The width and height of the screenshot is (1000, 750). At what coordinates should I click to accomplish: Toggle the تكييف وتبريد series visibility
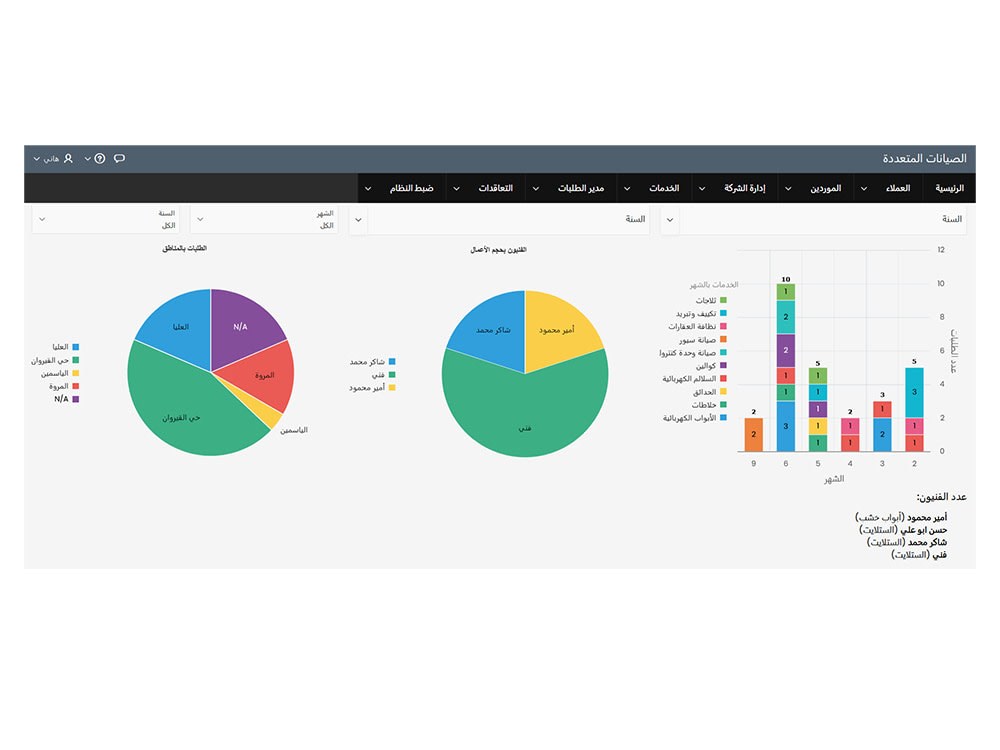pyautogui.click(x=723, y=313)
